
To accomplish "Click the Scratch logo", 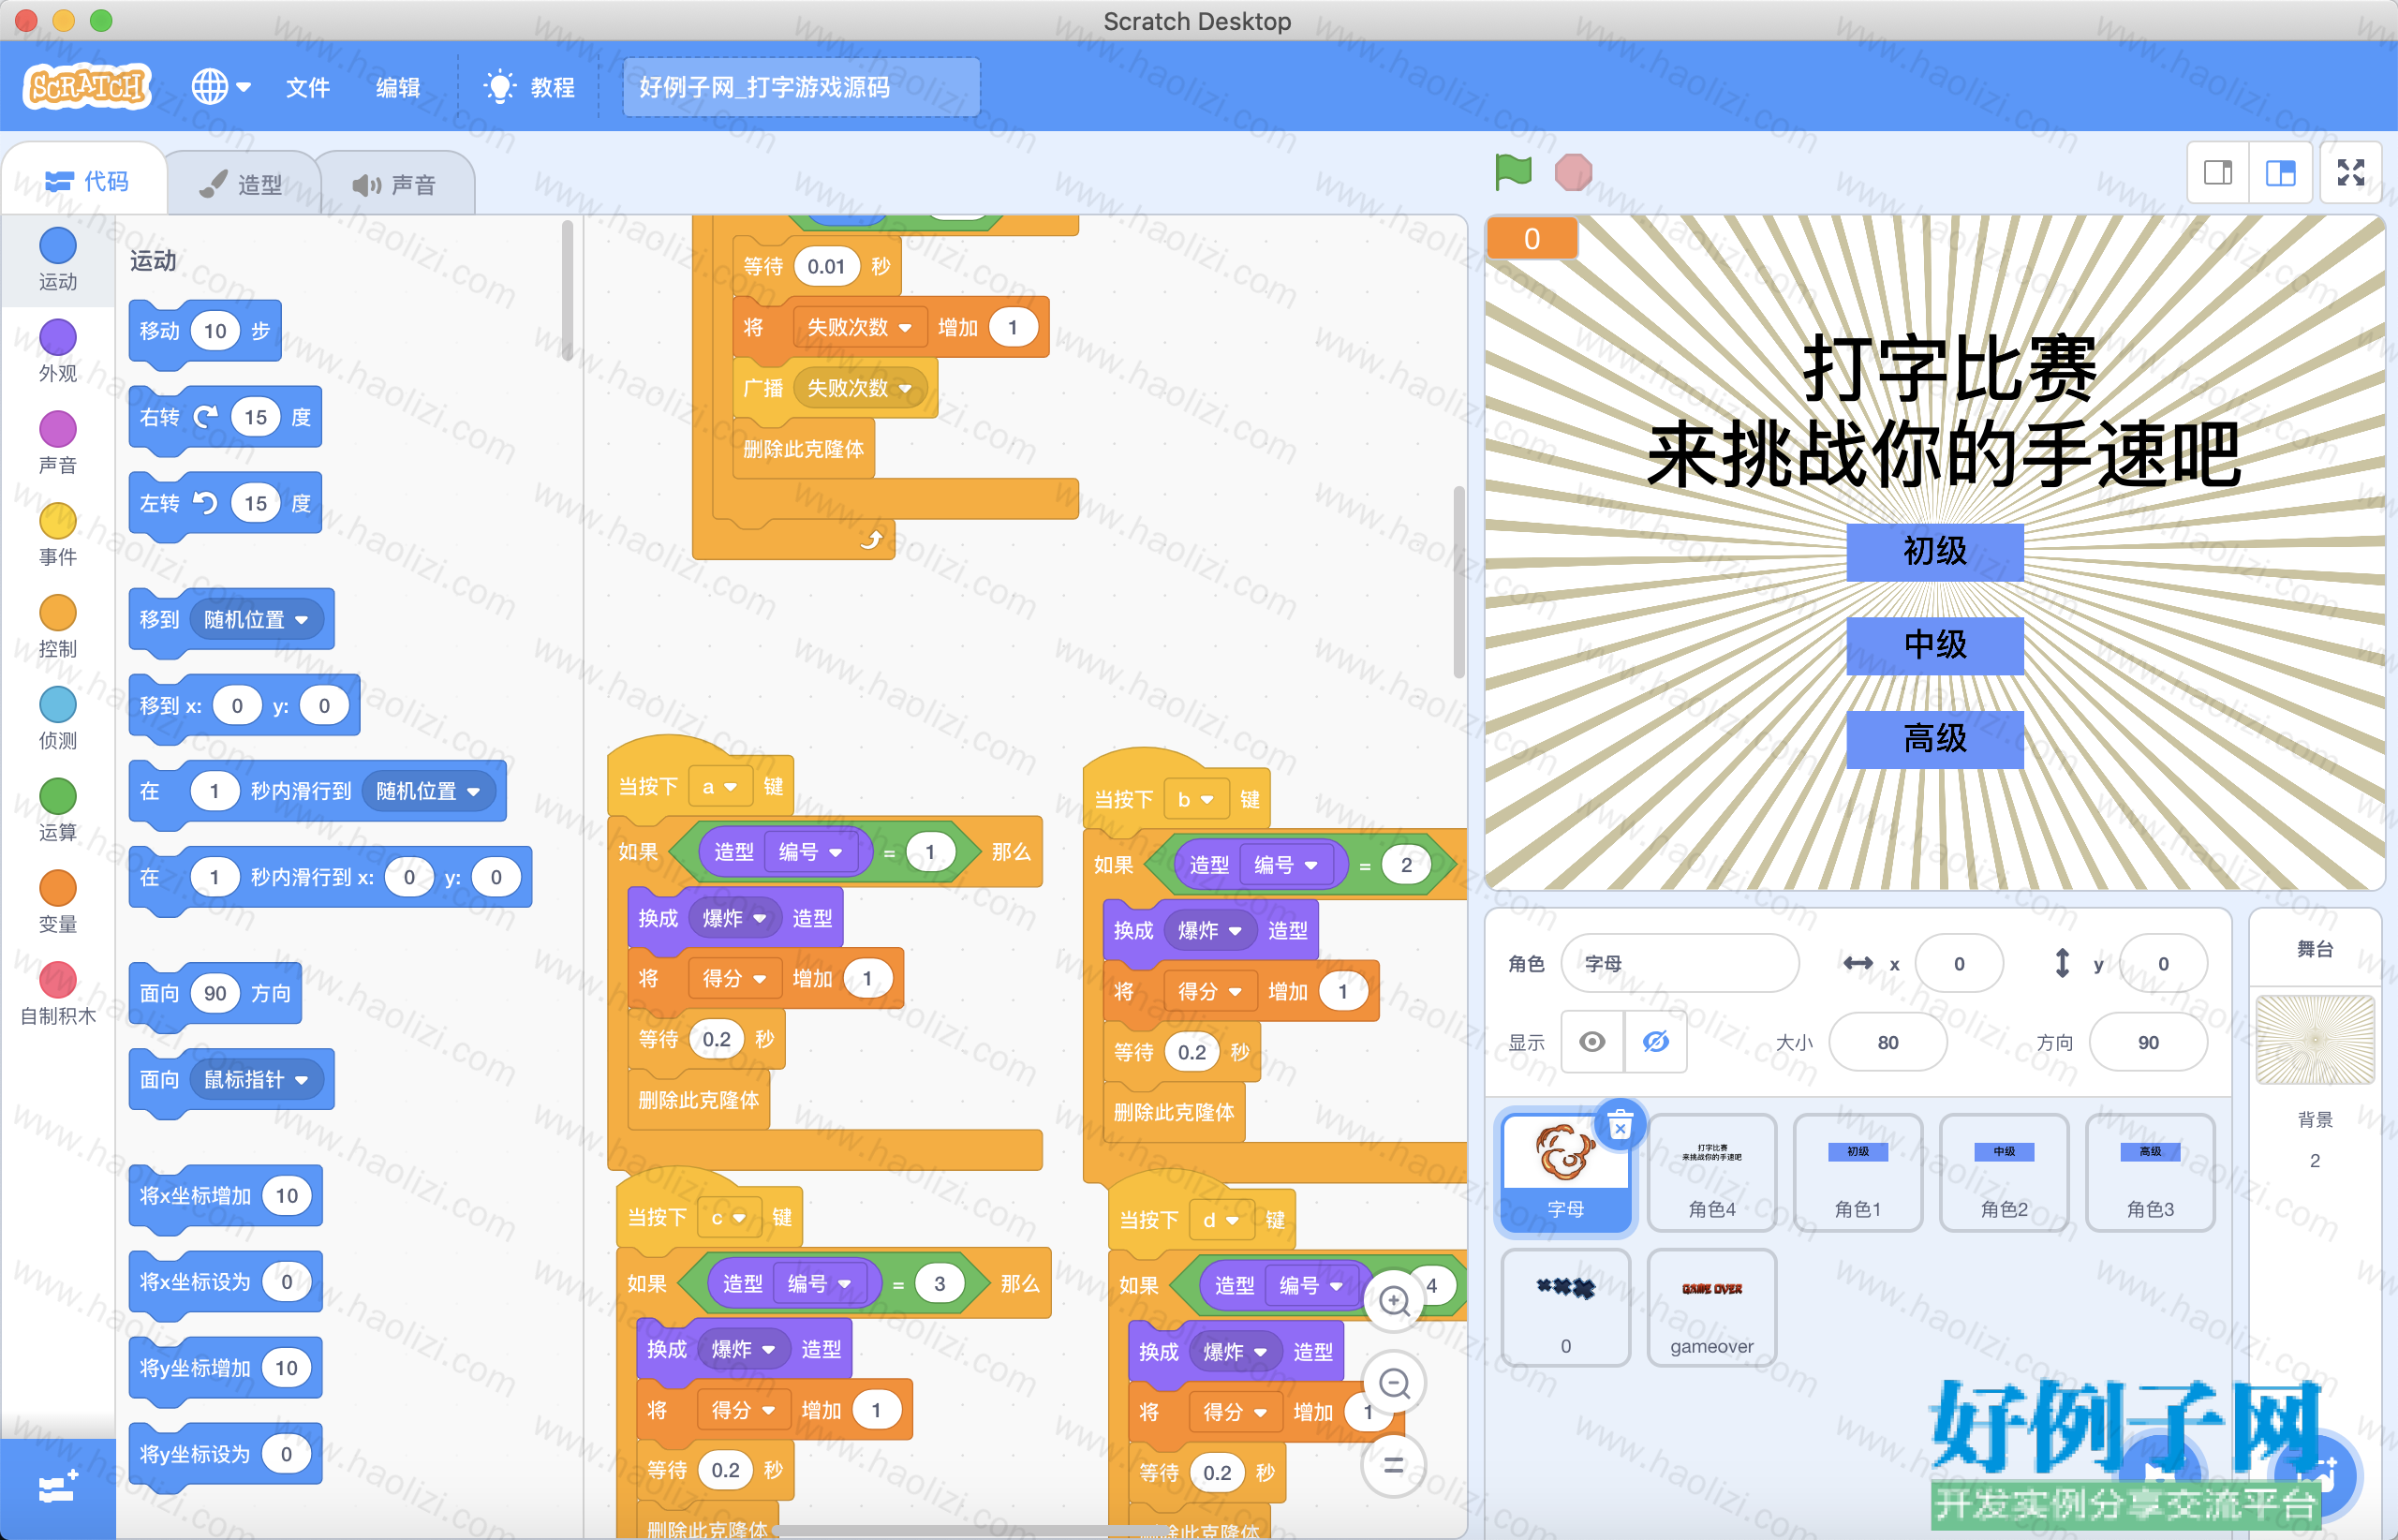I will 87,87.
